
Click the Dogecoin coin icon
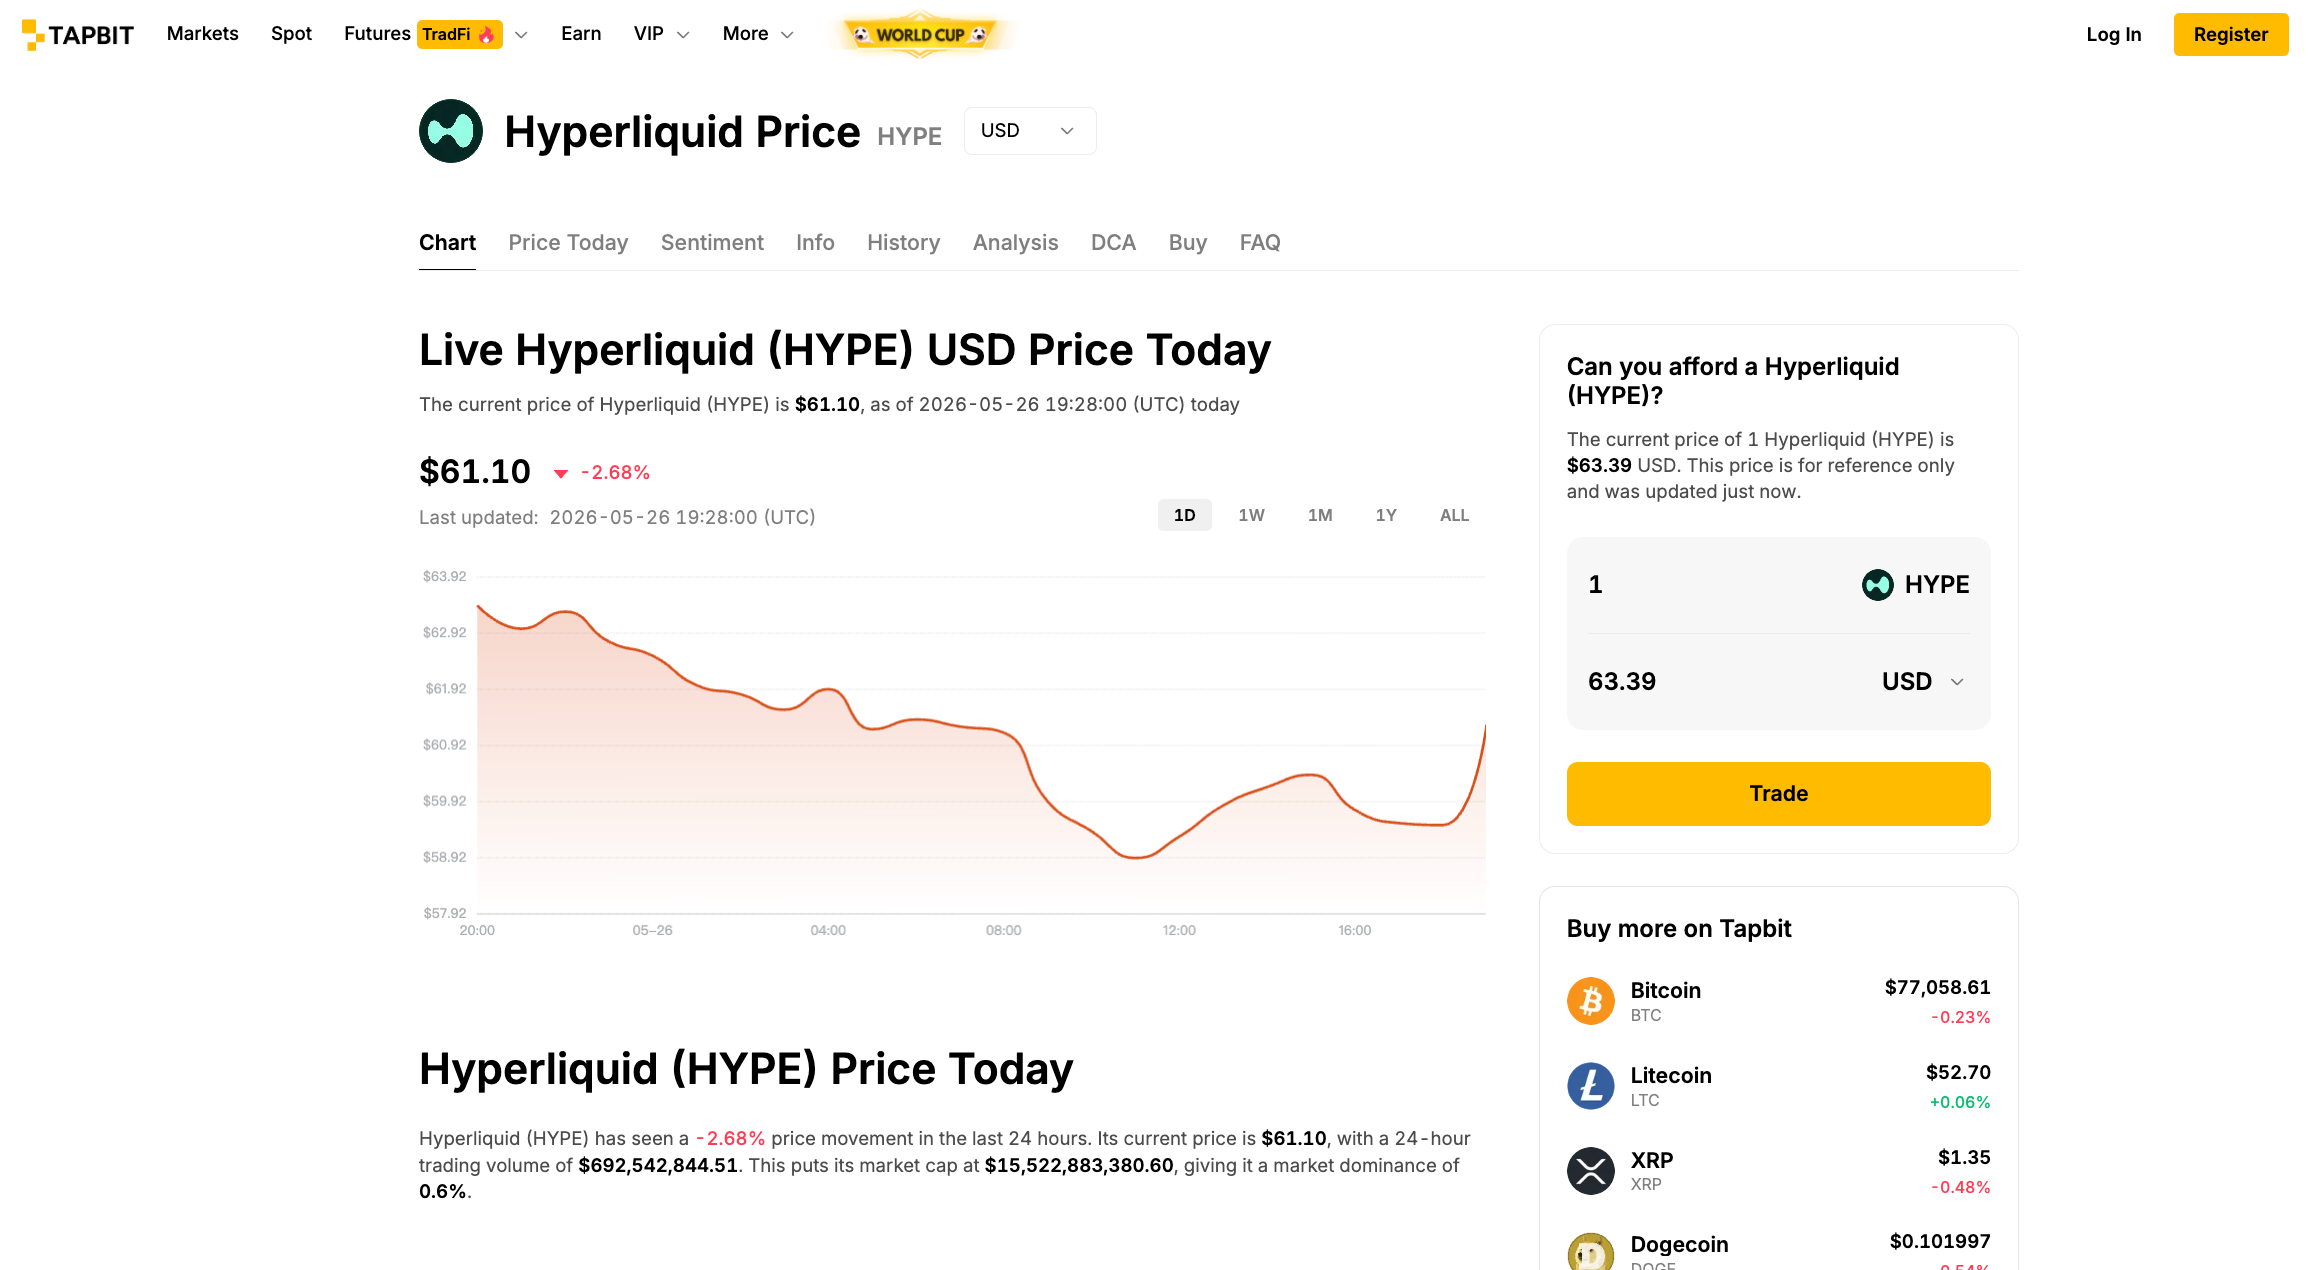1591,1252
